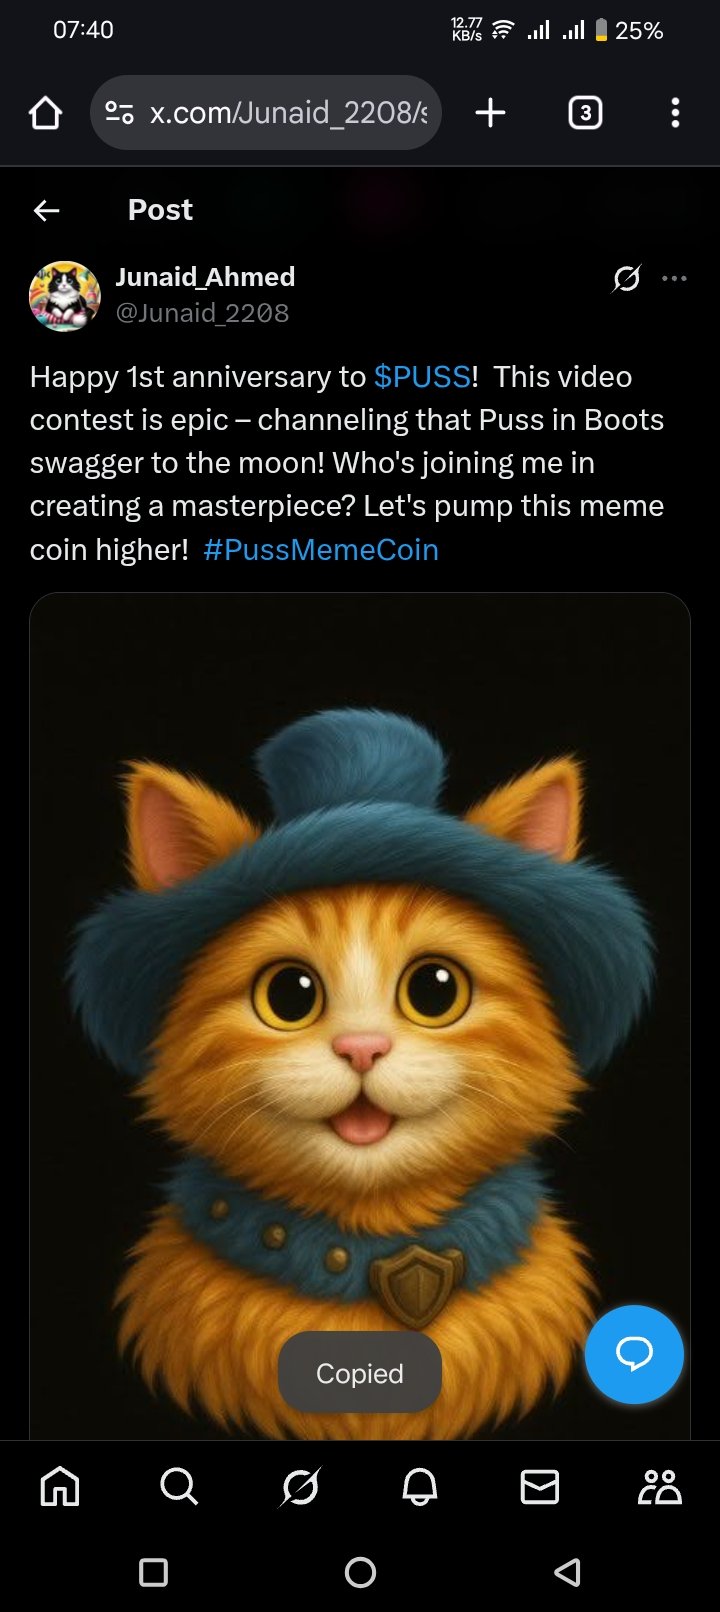Open Search tab in bottom bar
720x1612 pixels.
tap(179, 1487)
